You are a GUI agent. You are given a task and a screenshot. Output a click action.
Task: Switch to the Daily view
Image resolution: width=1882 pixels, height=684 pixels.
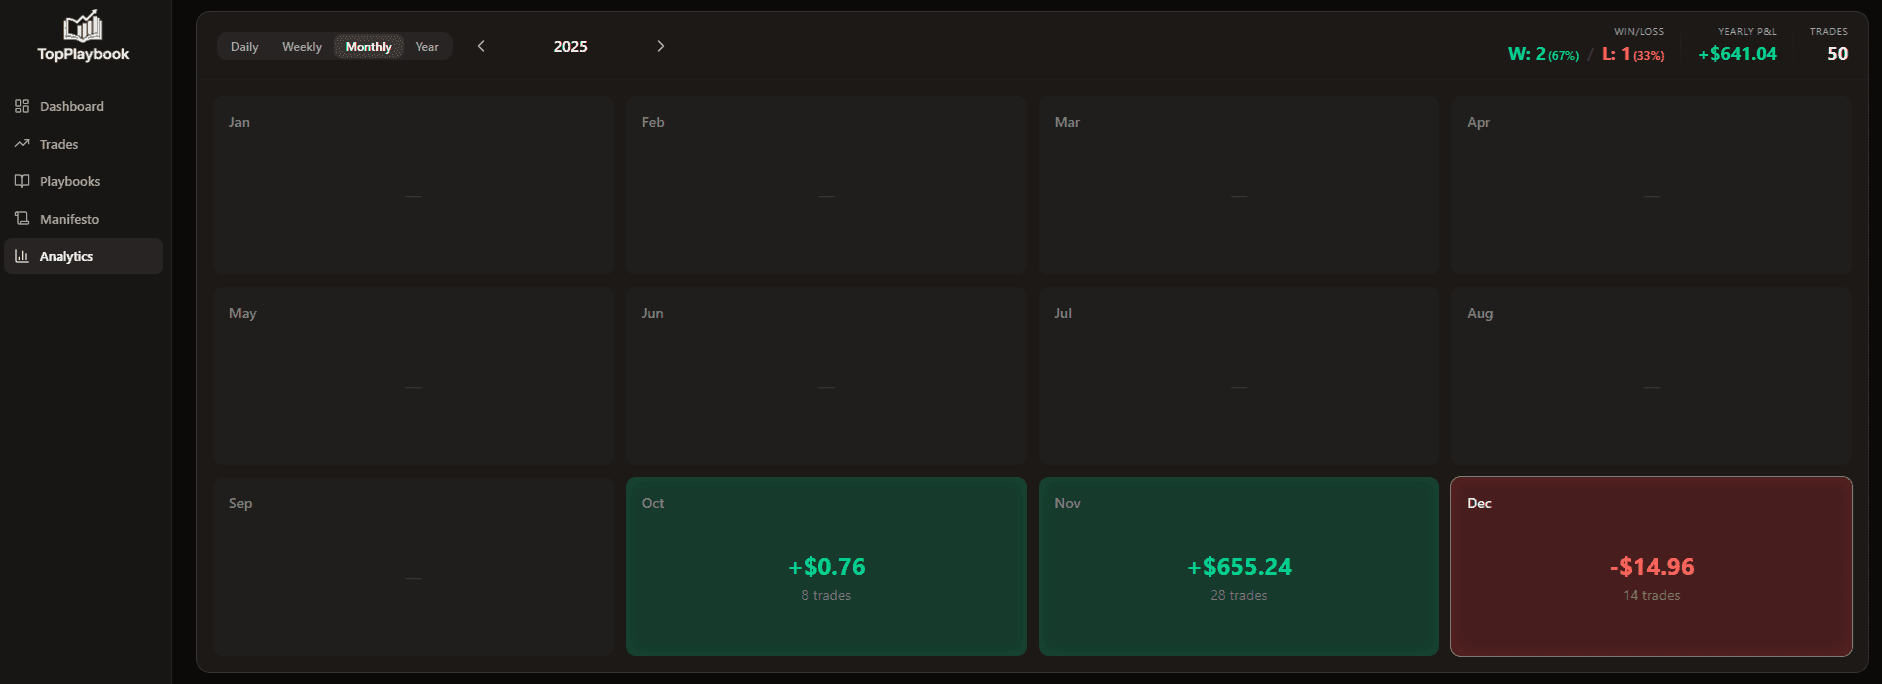pyautogui.click(x=244, y=47)
